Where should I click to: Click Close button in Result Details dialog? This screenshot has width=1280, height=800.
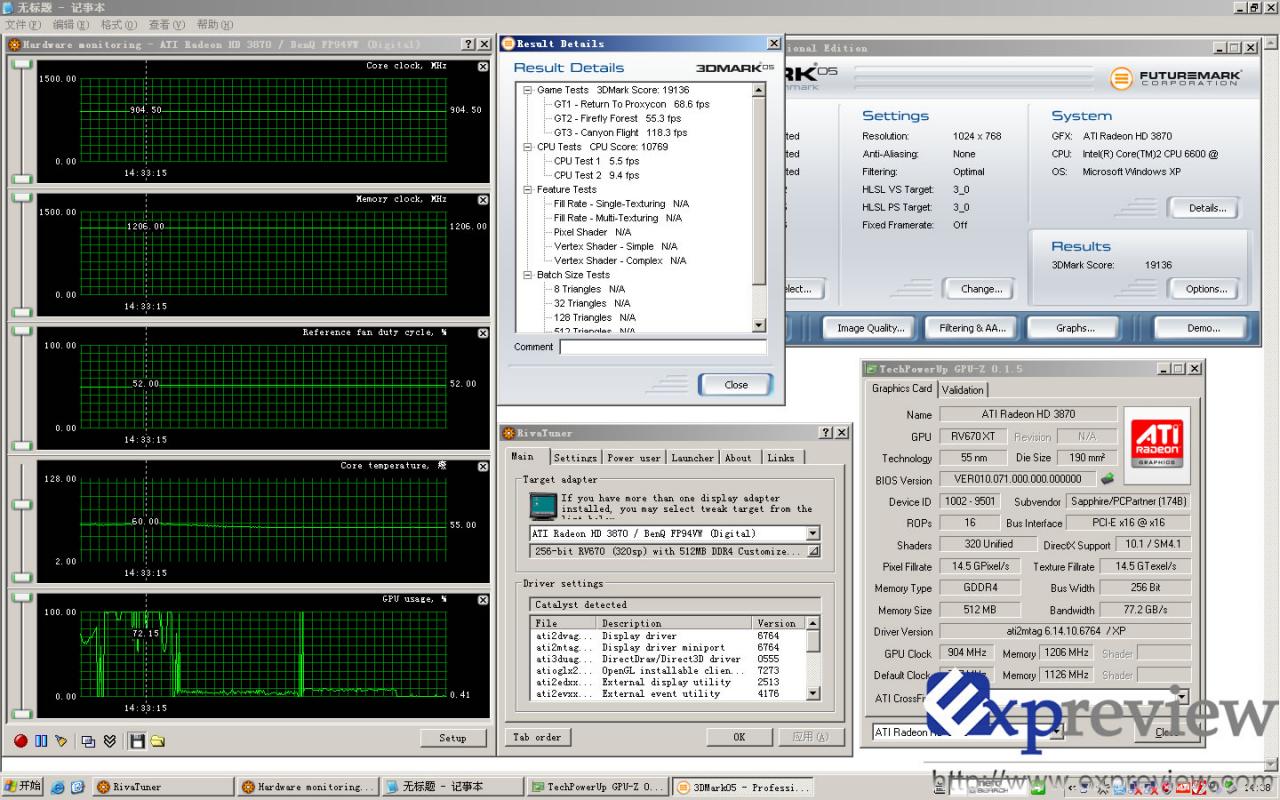click(x=736, y=385)
